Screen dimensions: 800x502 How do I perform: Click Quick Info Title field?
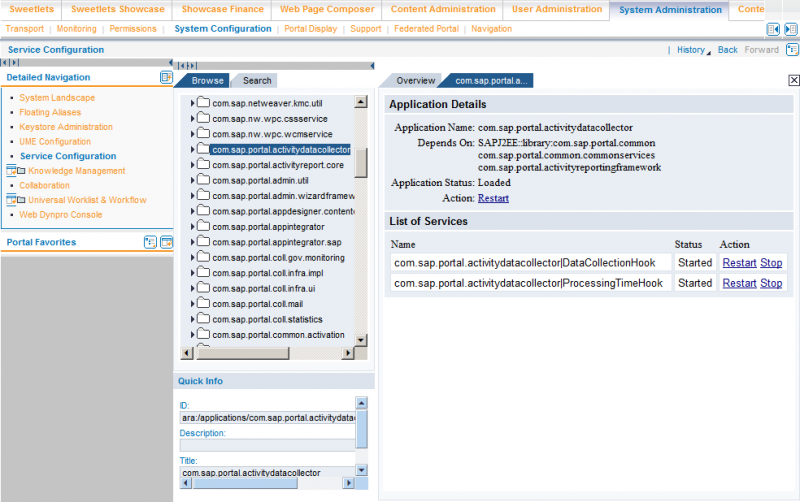pyautogui.click(x=267, y=472)
